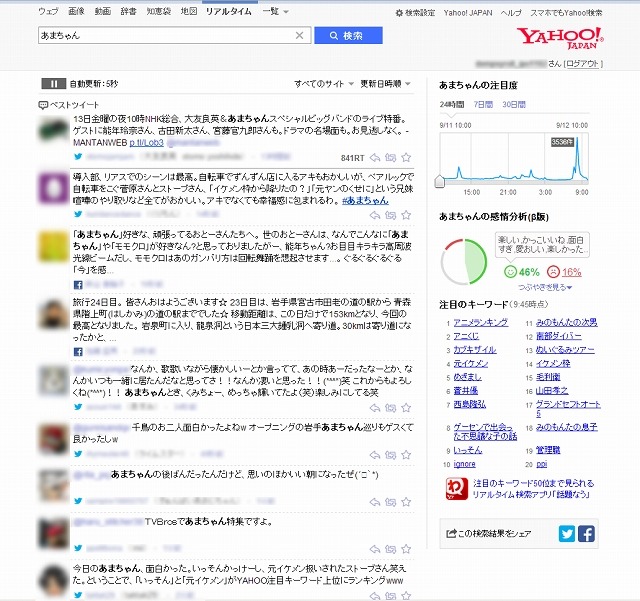Switch to the 画像 search tab
The image size is (640, 601).
pyautogui.click(x=76, y=11)
